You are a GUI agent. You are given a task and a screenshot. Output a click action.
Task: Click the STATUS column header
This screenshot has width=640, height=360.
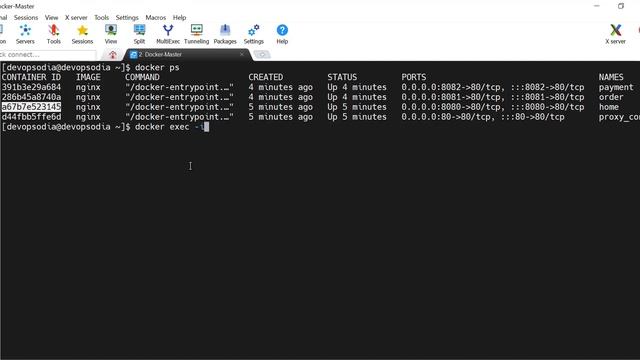click(x=342, y=77)
